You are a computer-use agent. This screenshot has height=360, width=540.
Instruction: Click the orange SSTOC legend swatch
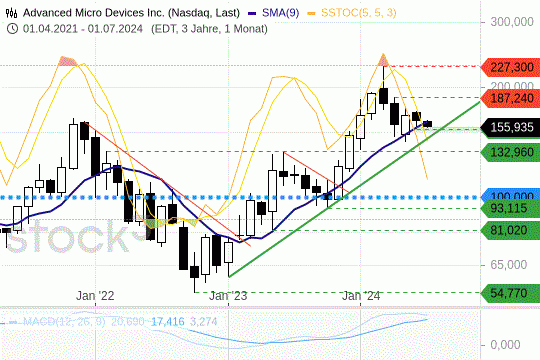(311, 13)
